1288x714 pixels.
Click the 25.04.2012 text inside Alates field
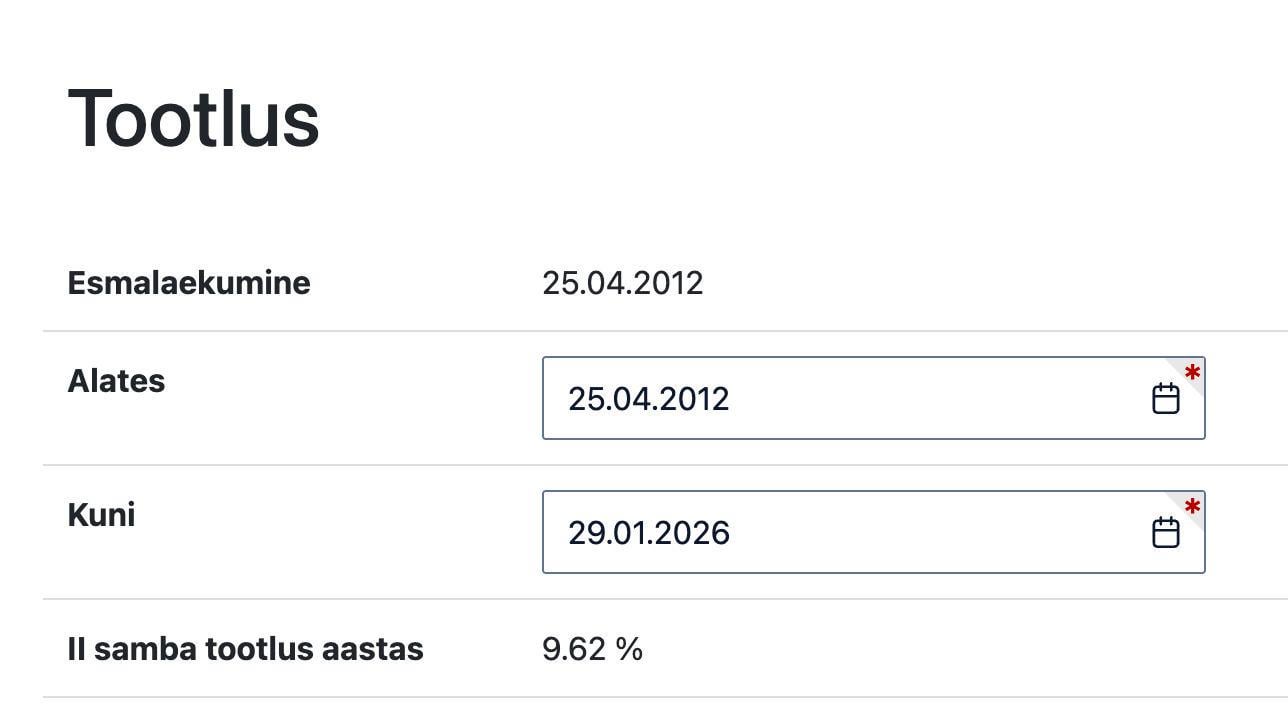point(648,399)
